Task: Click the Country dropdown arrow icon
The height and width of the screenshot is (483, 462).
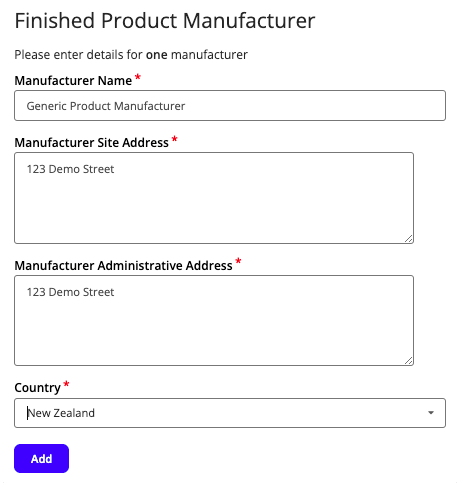Action: 431,413
